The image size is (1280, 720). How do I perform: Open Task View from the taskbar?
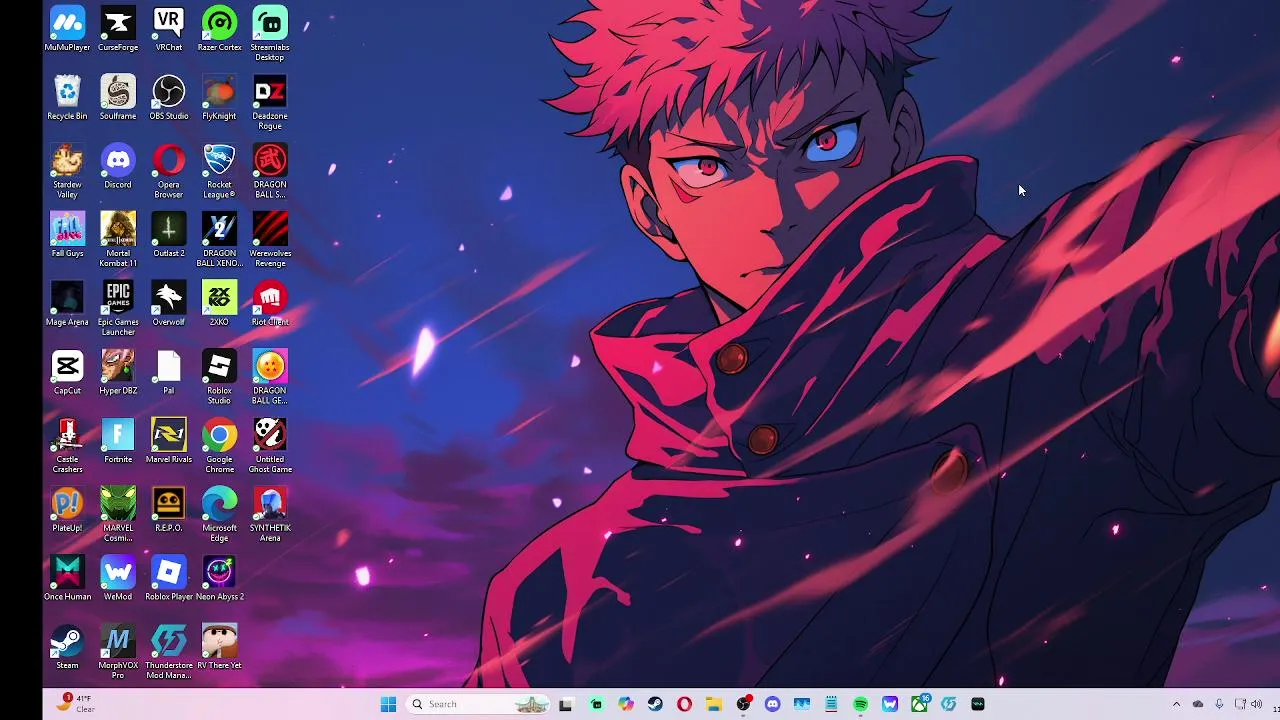click(x=566, y=704)
